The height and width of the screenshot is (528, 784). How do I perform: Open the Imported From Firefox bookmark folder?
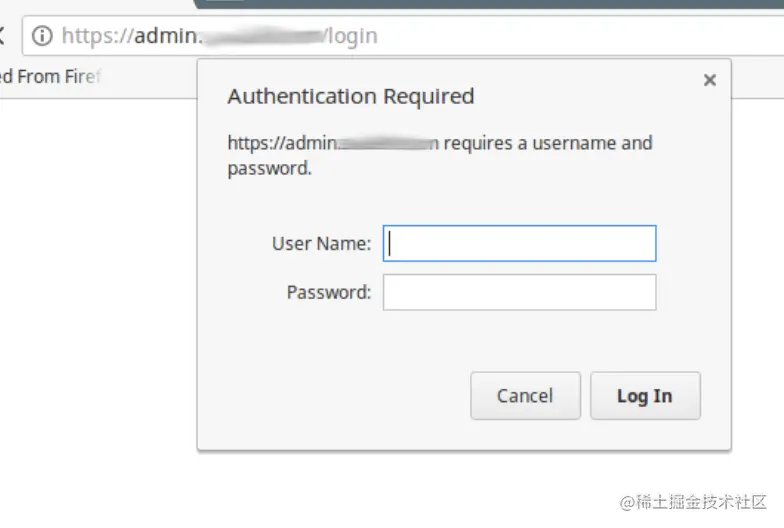point(50,76)
